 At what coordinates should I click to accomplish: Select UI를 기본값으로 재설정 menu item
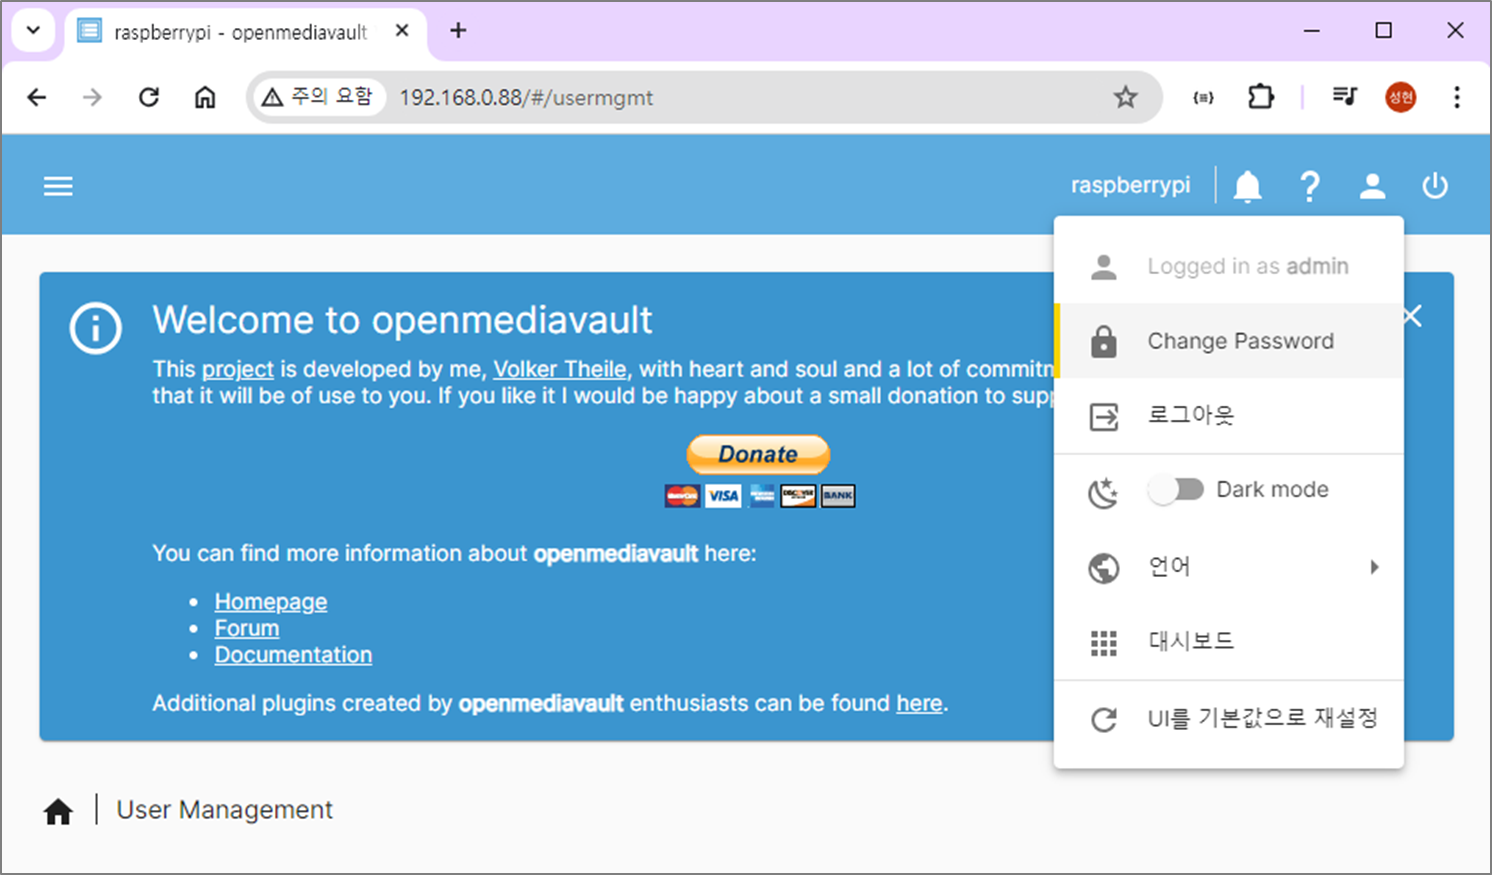pyautogui.click(x=1230, y=719)
